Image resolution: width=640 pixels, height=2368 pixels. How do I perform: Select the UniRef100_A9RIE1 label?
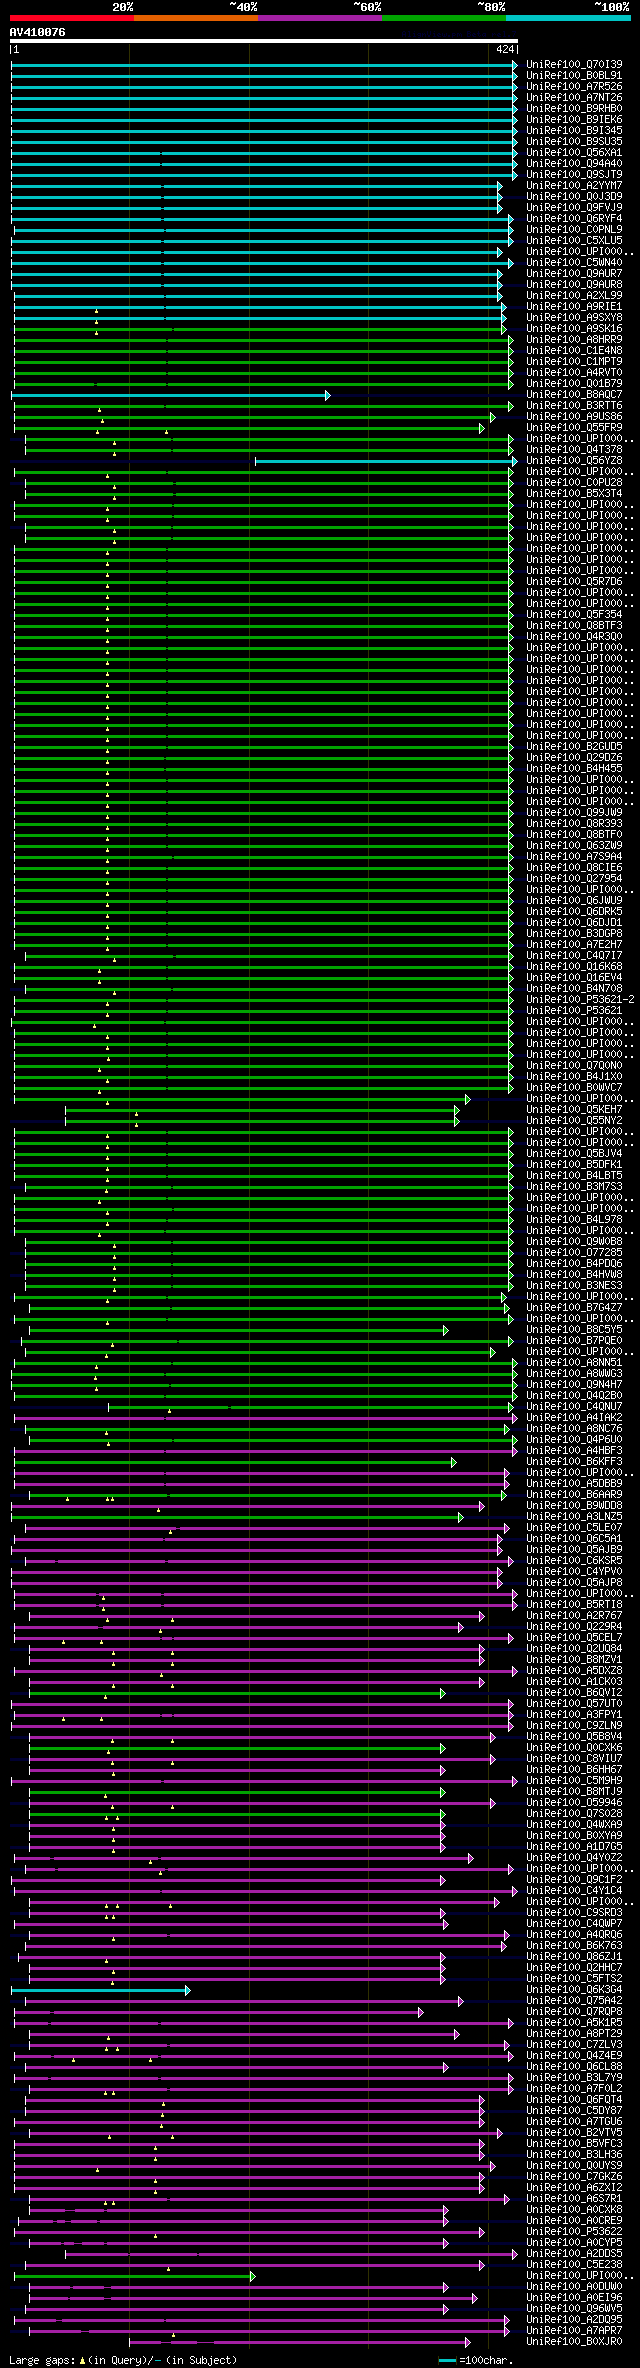point(574,306)
